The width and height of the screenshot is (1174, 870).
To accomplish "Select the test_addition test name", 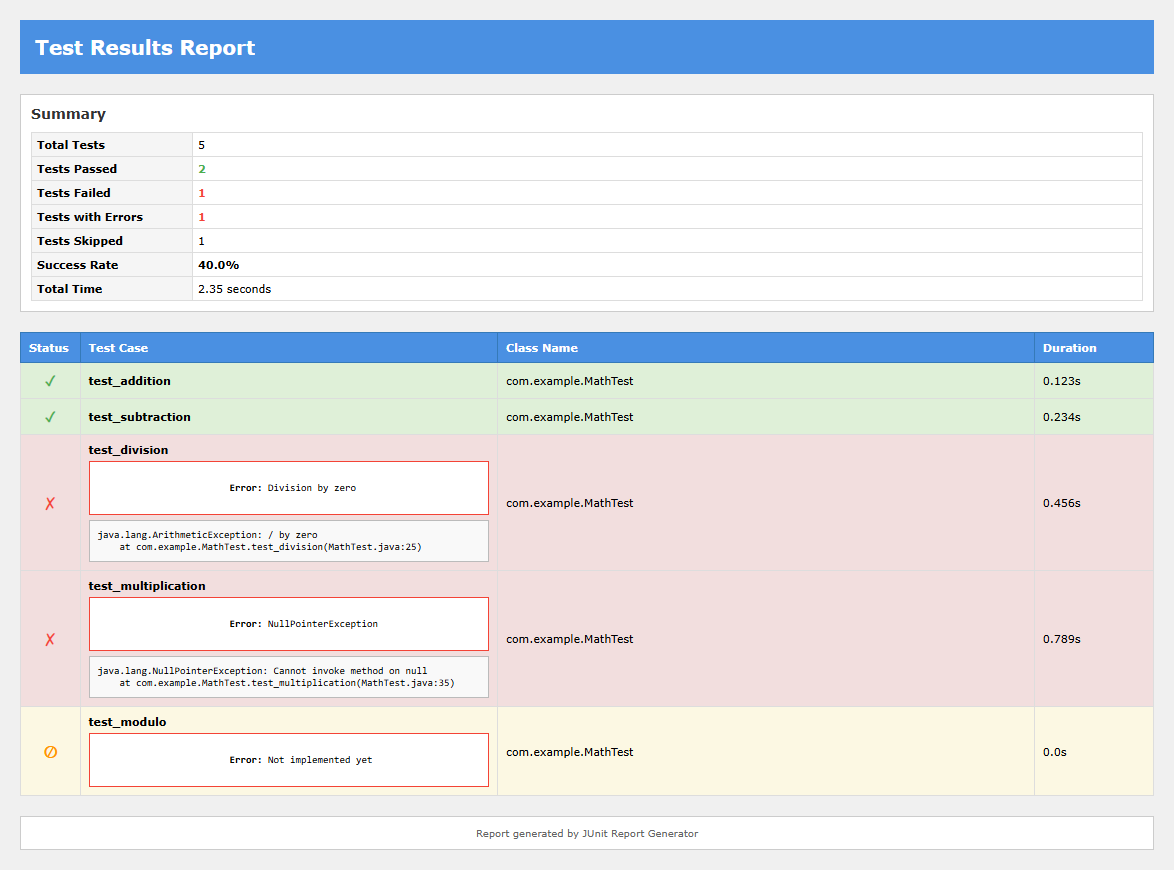I will click(130, 381).
